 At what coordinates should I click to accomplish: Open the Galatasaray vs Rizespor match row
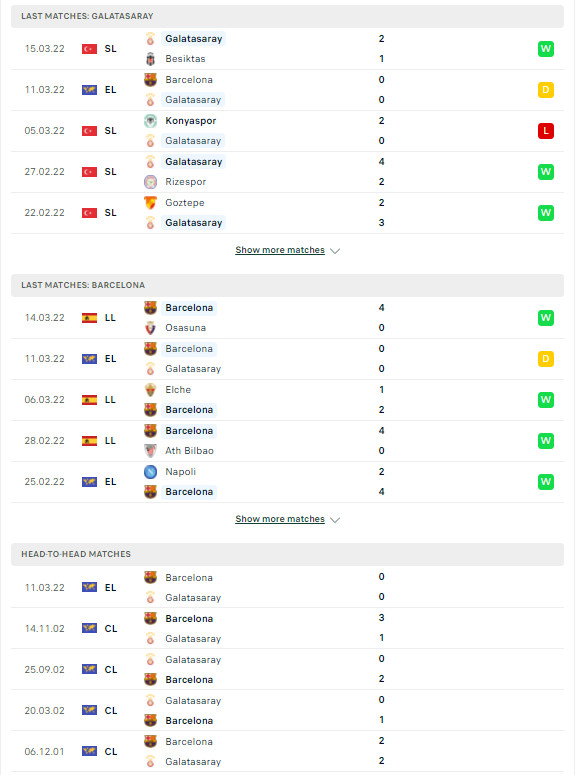click(x=287, y=172)
